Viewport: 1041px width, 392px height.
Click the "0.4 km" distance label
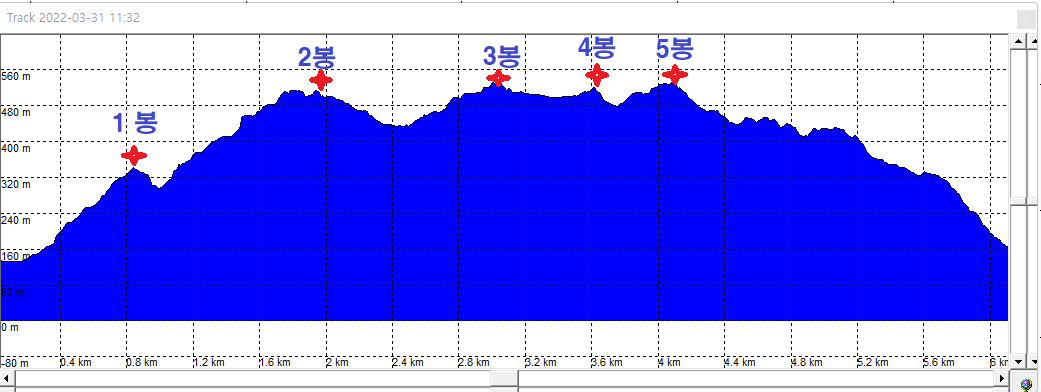76,363
